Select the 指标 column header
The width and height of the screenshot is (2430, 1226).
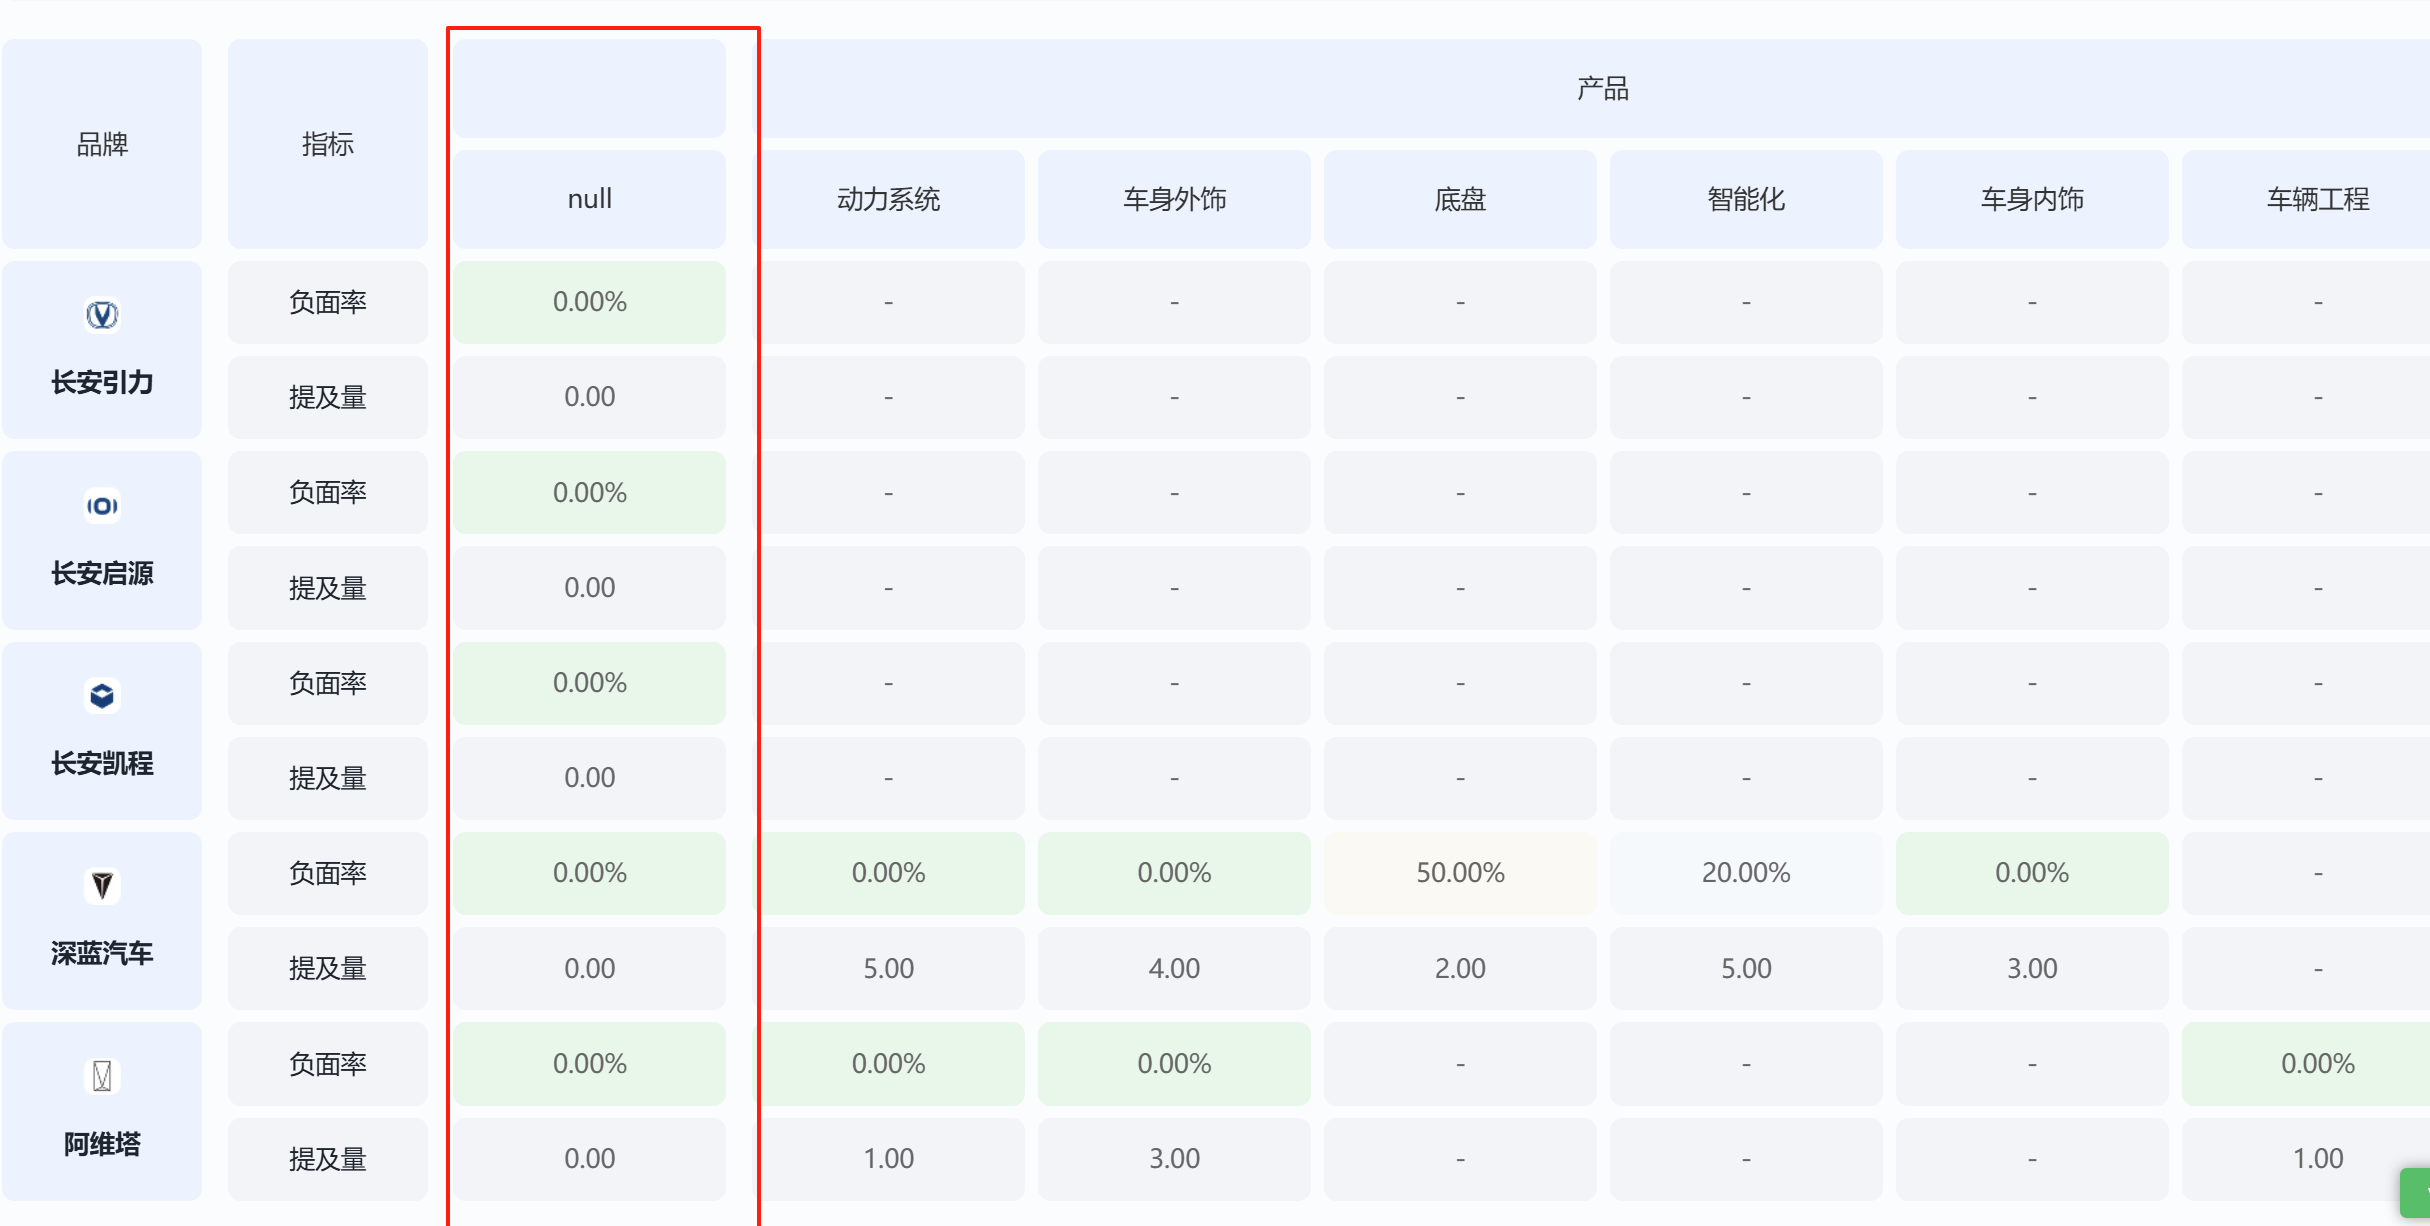(327, 144)
